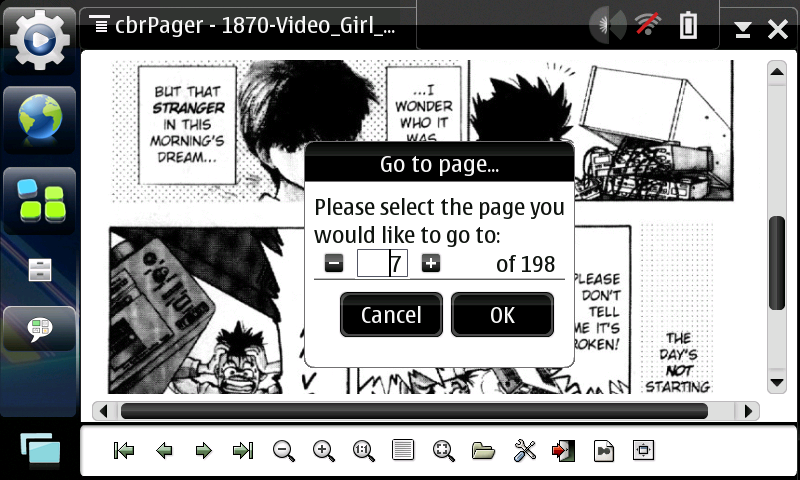Click the document page icon in the toolbar
The width and height of the screenshot is (800, 480).
click(604, 451)
